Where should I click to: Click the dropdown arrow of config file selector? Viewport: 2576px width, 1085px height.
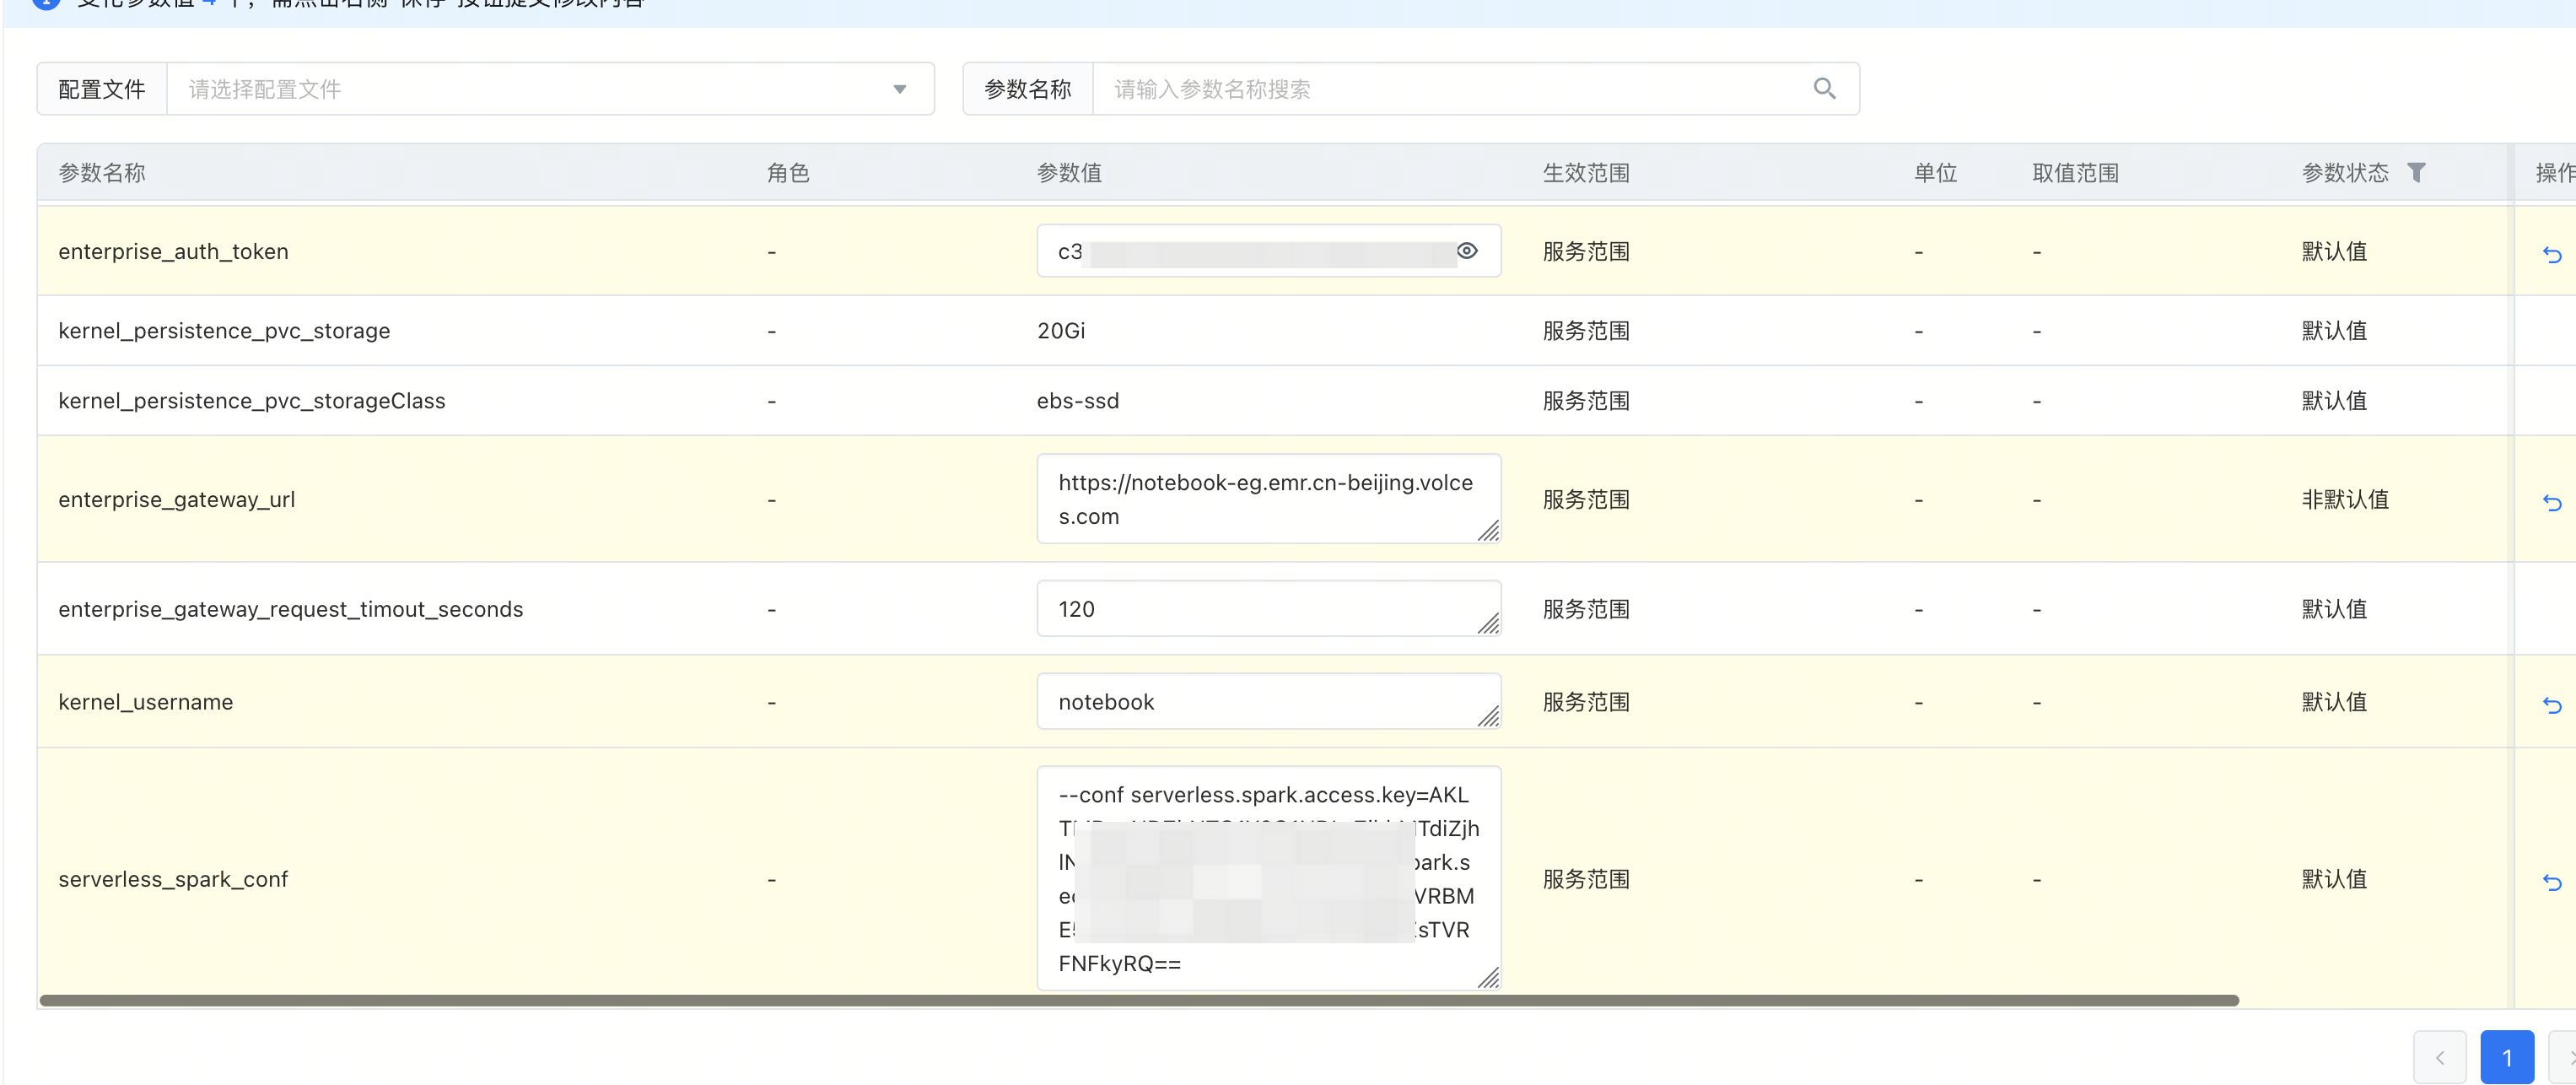pyautogui.click(x=899, y=89)
